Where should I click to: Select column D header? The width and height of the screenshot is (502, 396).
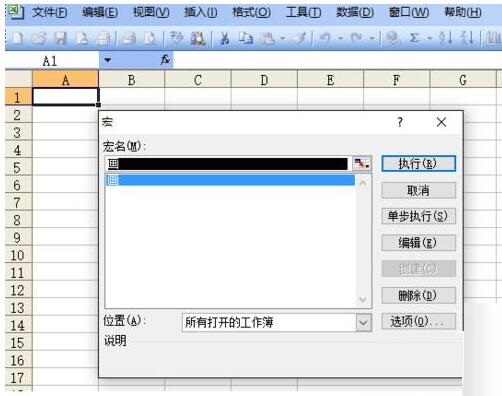coord(264,80)
